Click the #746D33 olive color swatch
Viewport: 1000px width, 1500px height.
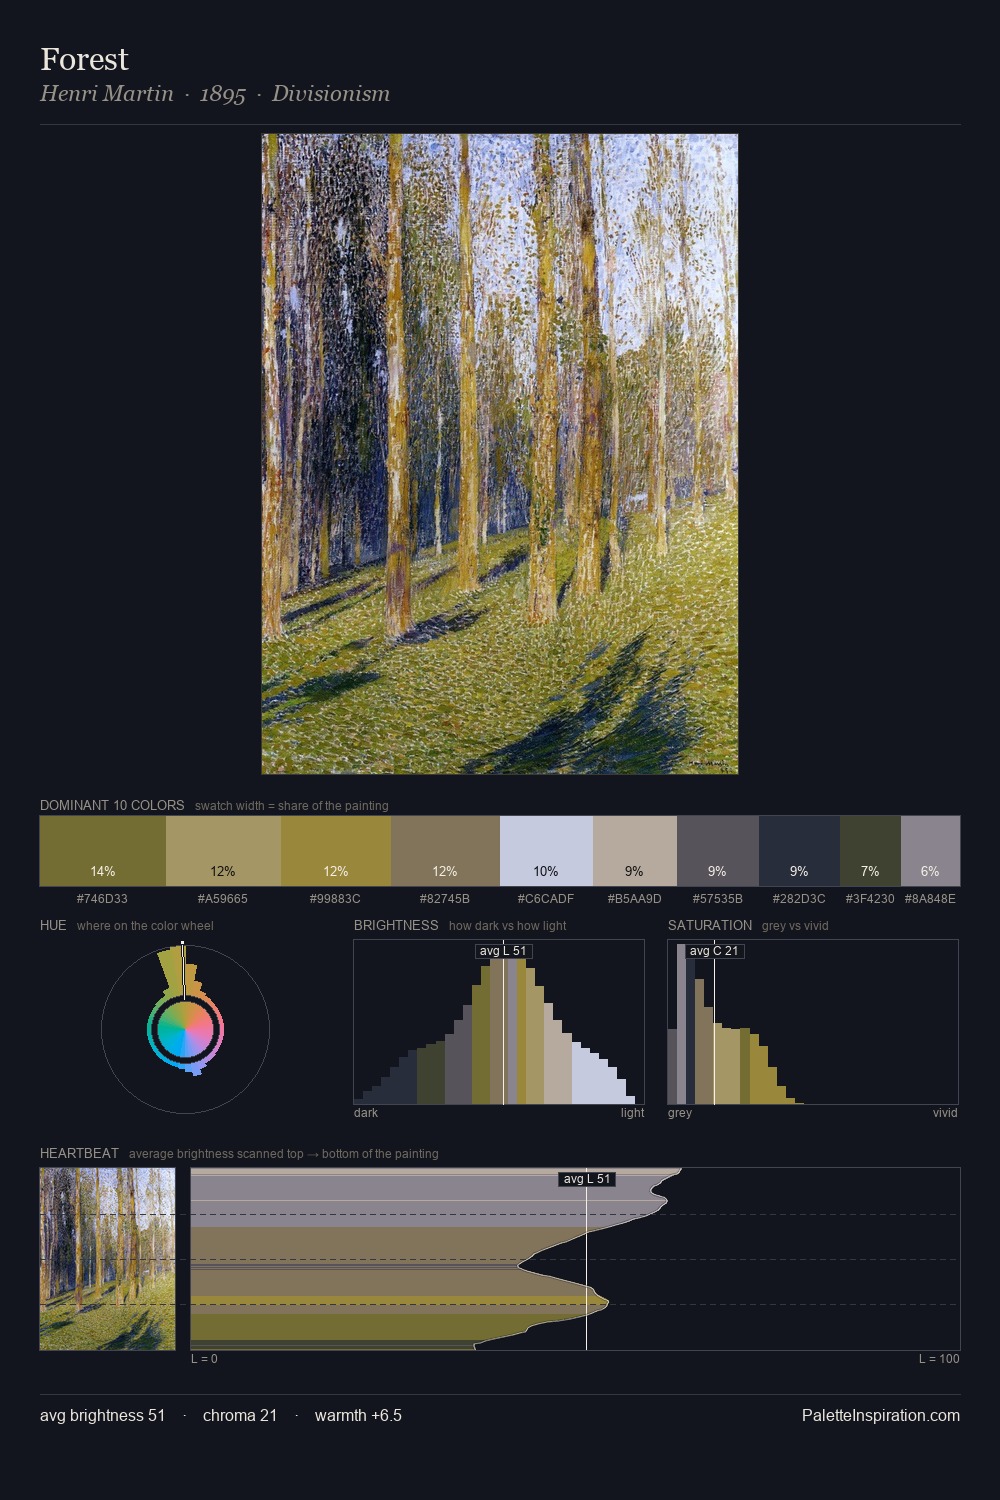point(103,851)
